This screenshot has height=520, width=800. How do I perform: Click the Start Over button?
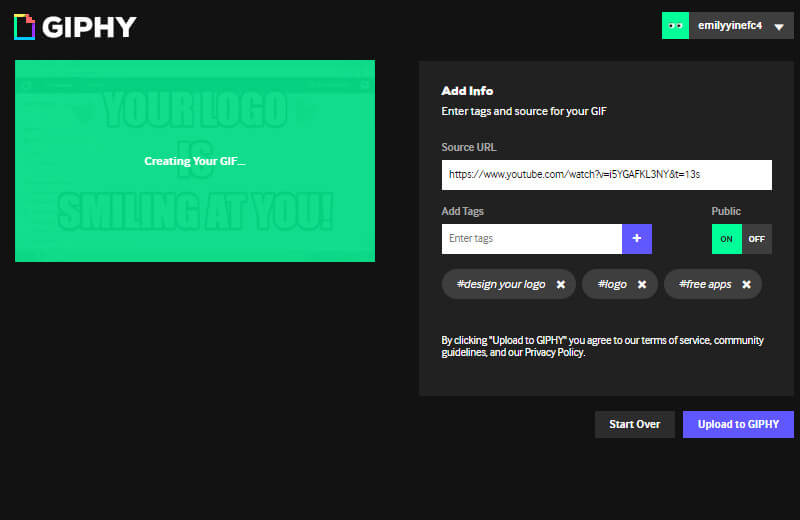coord(634,424)
